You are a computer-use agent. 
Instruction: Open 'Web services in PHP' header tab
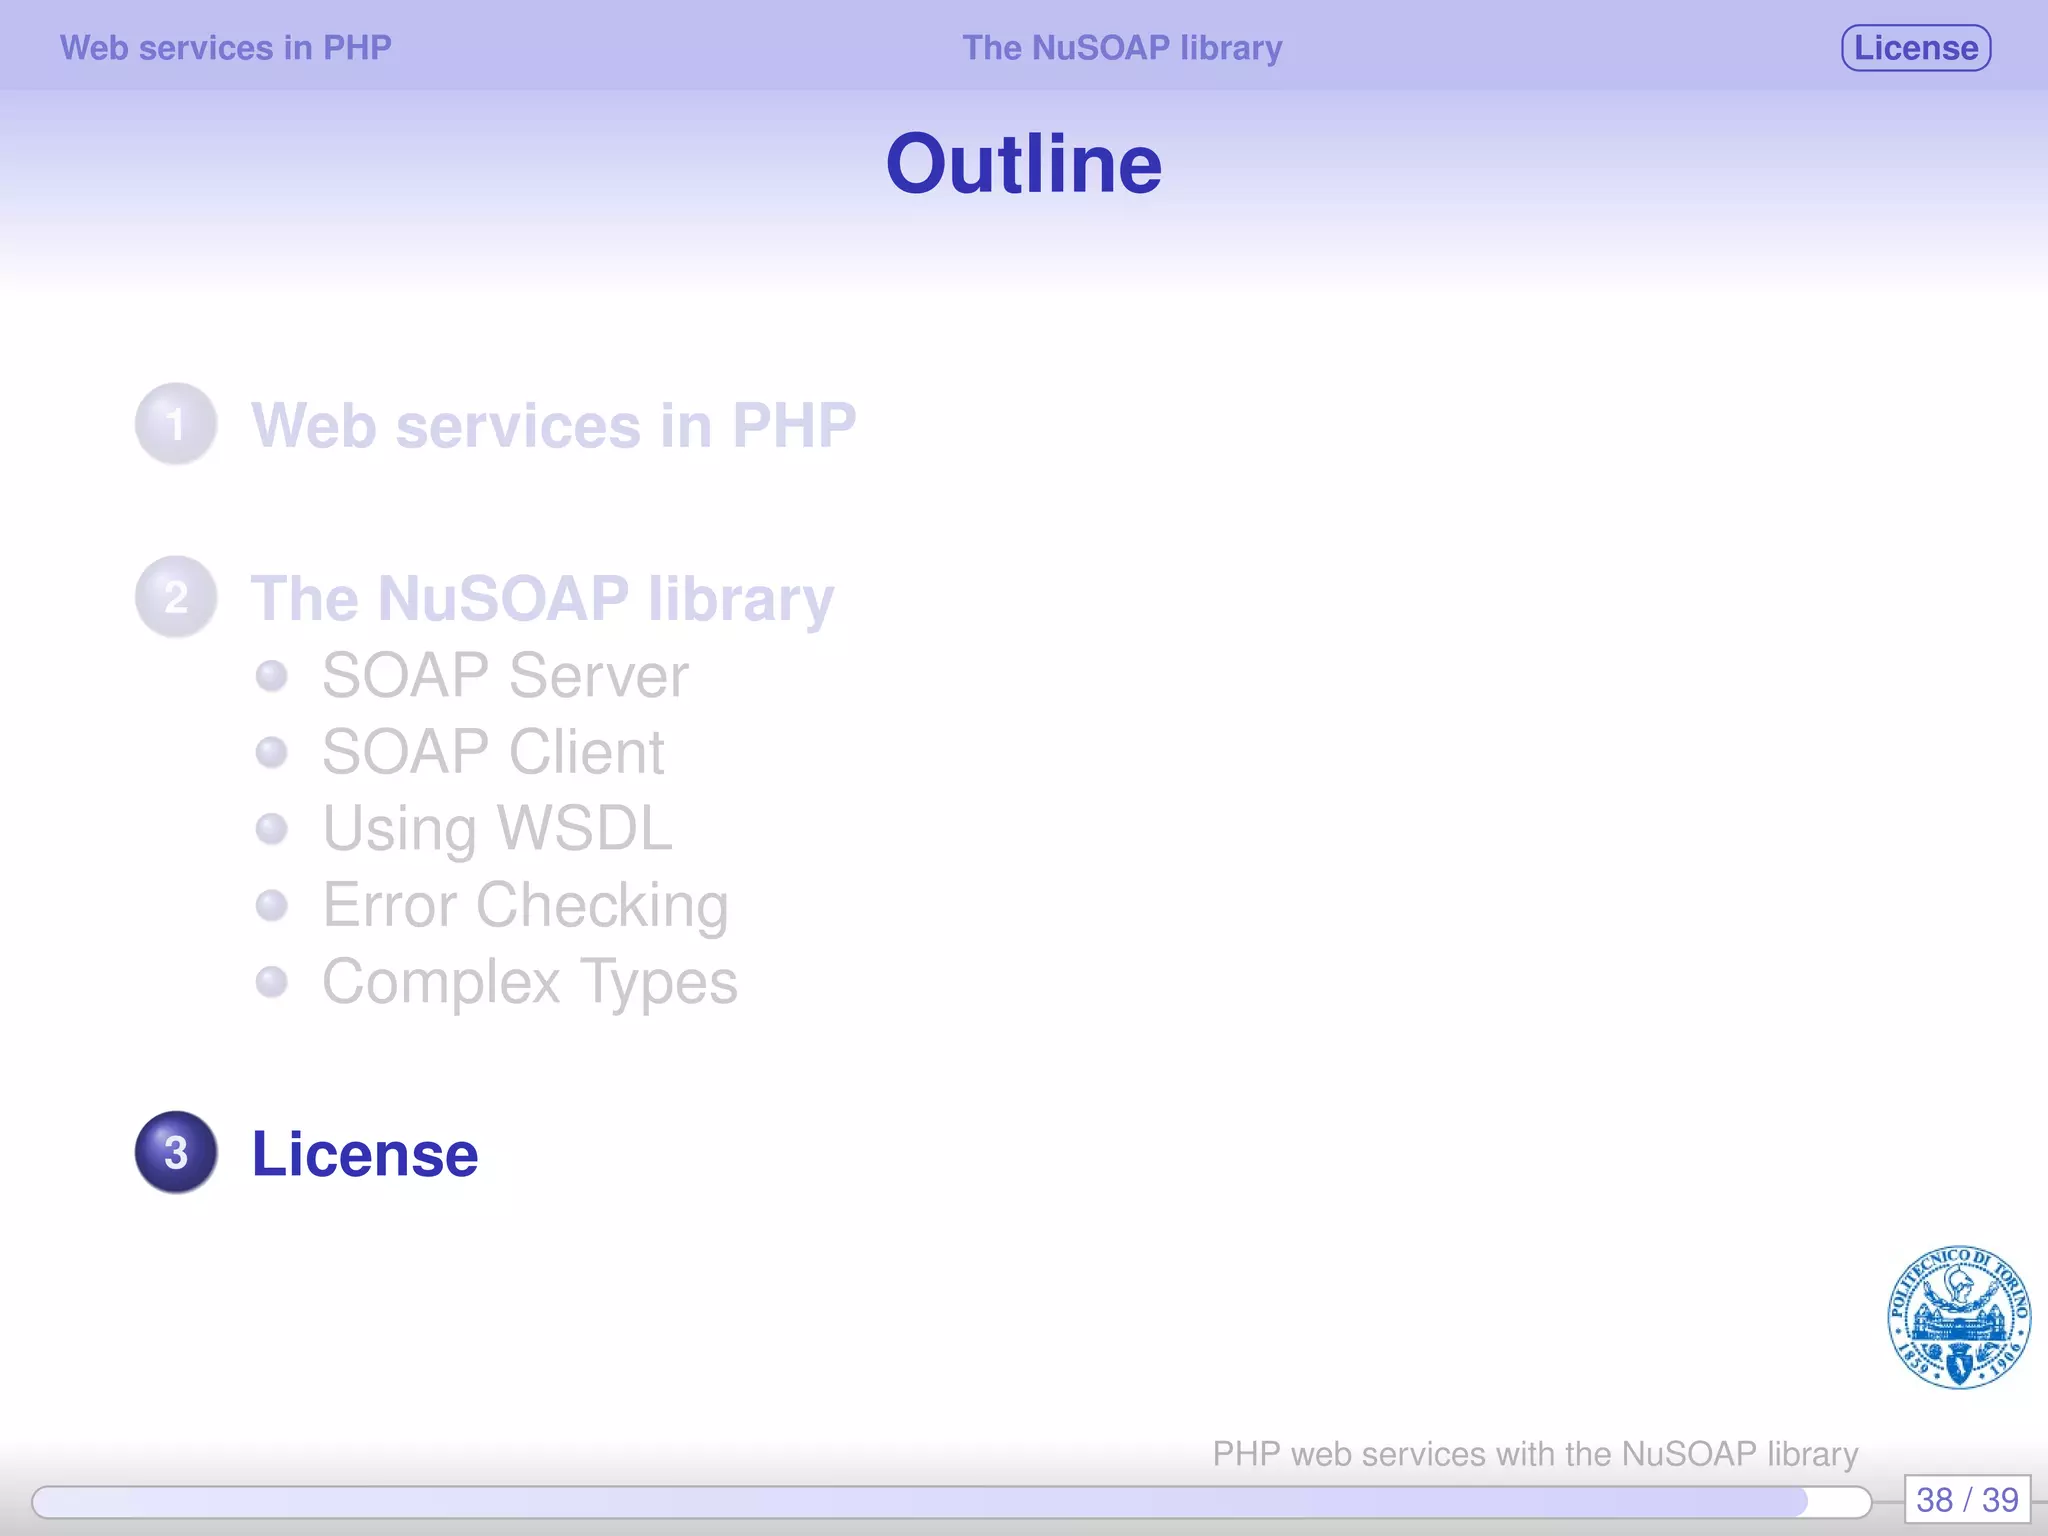pos(226,48)
